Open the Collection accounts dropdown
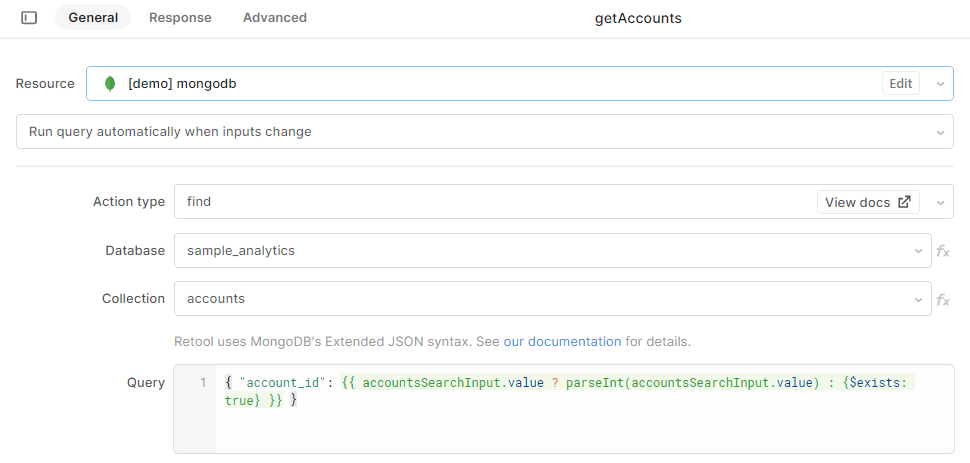The image size is (970, 463). point(550,299)
